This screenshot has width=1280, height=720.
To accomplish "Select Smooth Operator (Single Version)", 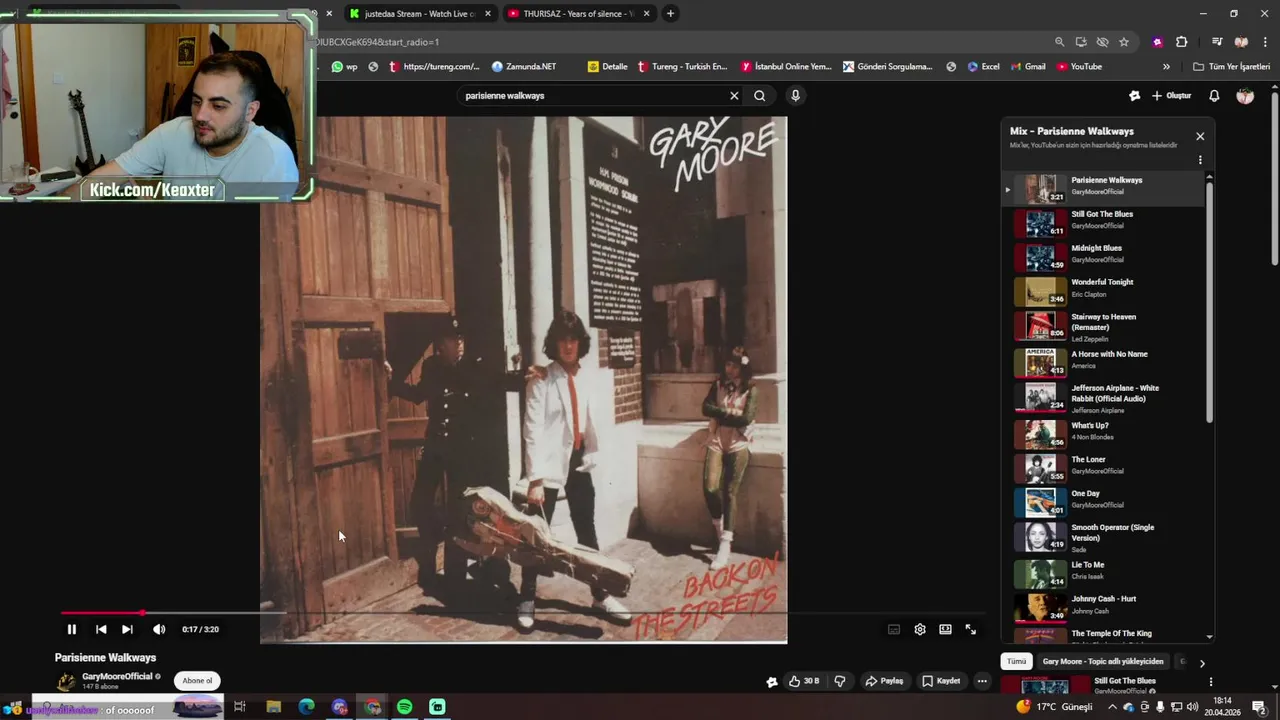I will click(x=1105, y=537).
